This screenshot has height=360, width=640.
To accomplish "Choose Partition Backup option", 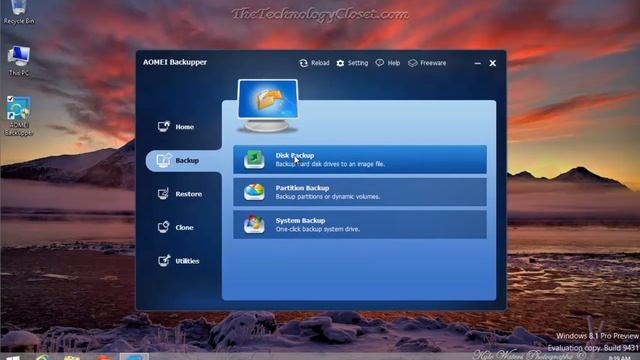I will (x=360, y=192).
